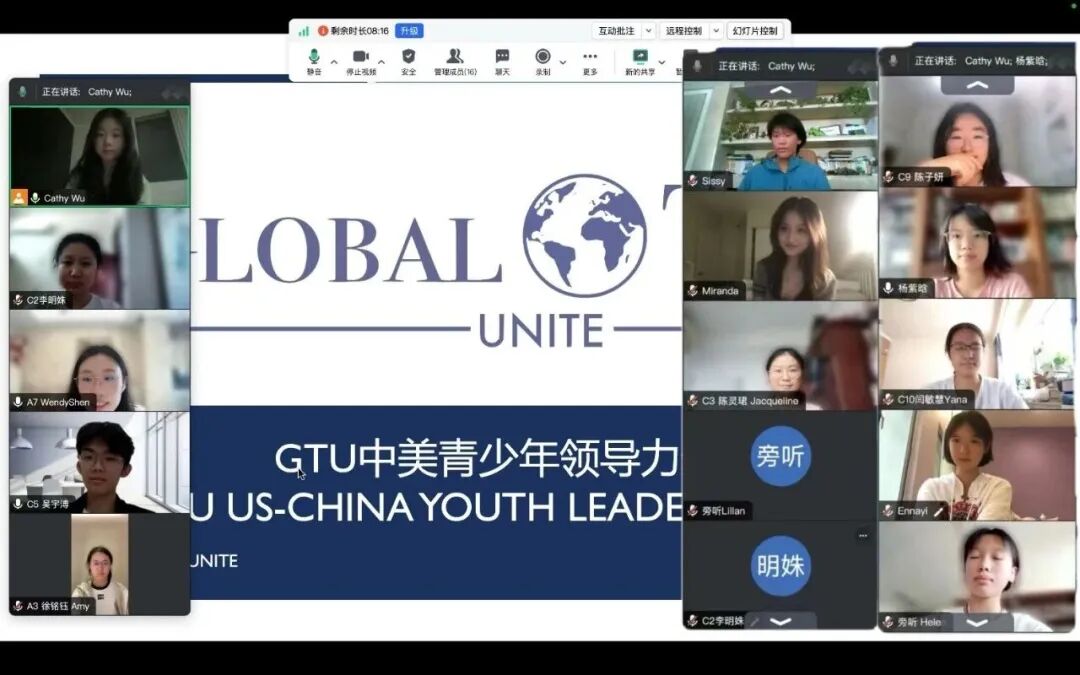This screenshot has width=1080, height=675.
Task: Select C3 陈灵珺 Jacqueline video tile
Action: coord(780,355)
